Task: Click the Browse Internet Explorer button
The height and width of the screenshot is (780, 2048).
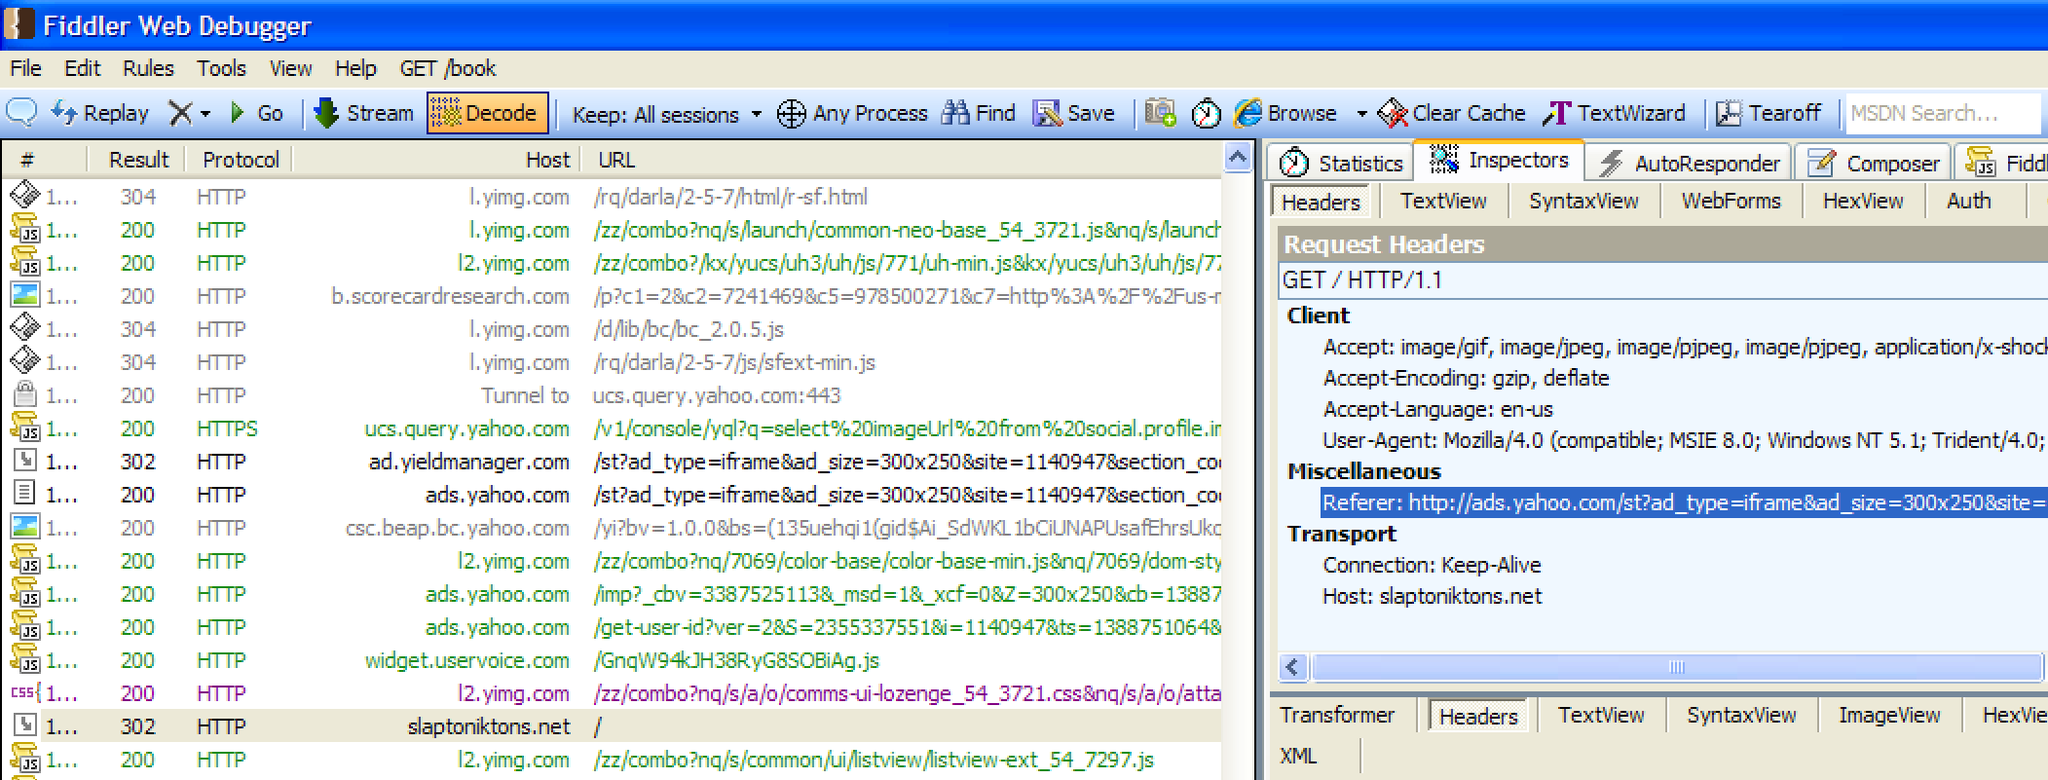Action: (x=1286, y=113)
